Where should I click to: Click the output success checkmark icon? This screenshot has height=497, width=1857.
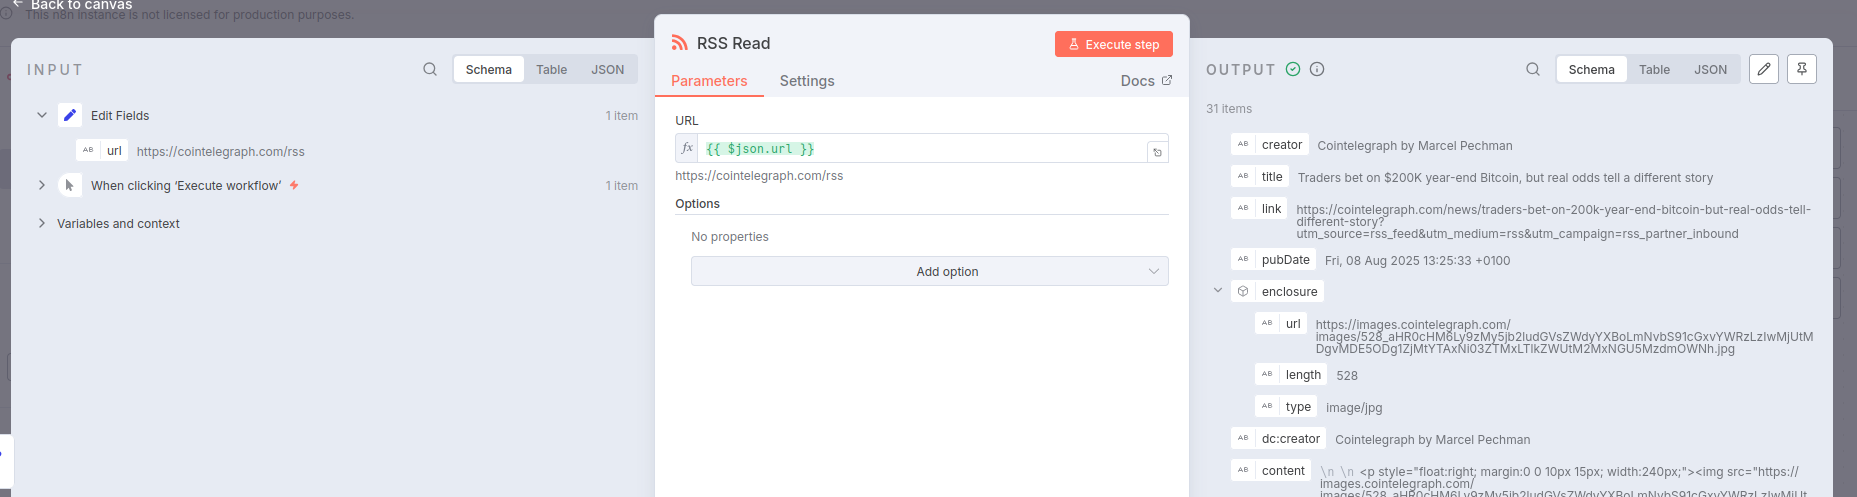[1293, 69]
